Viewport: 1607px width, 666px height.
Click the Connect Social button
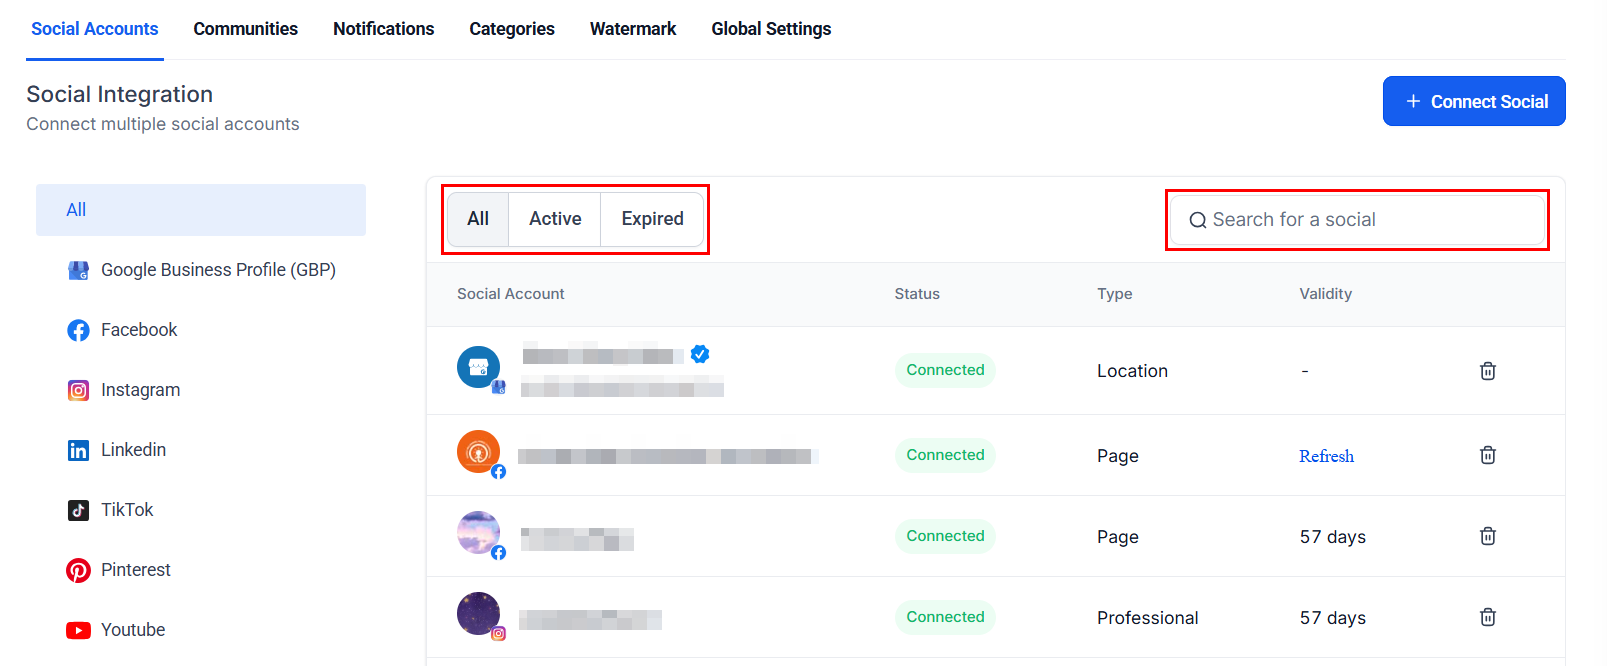coord(1473,101)
